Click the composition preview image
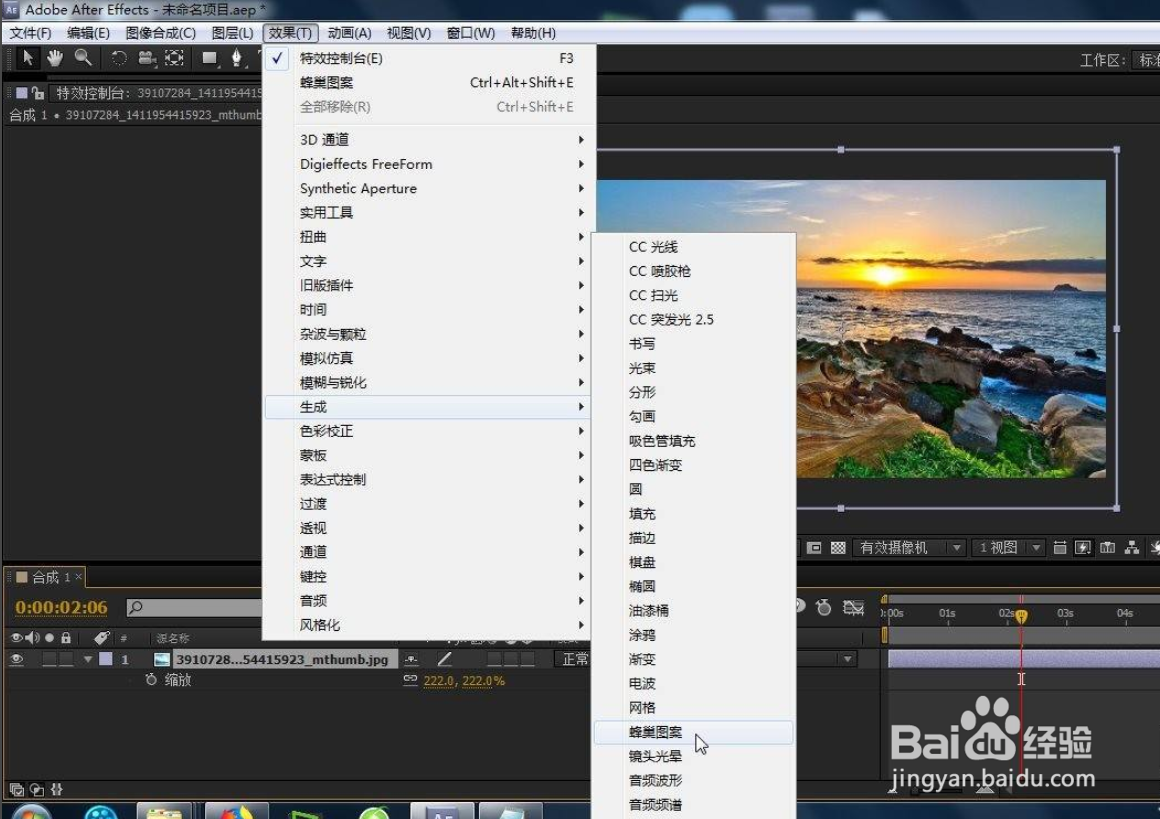Image resolution: width=1160 pixels, height=819 pixels. coord(951,328)
